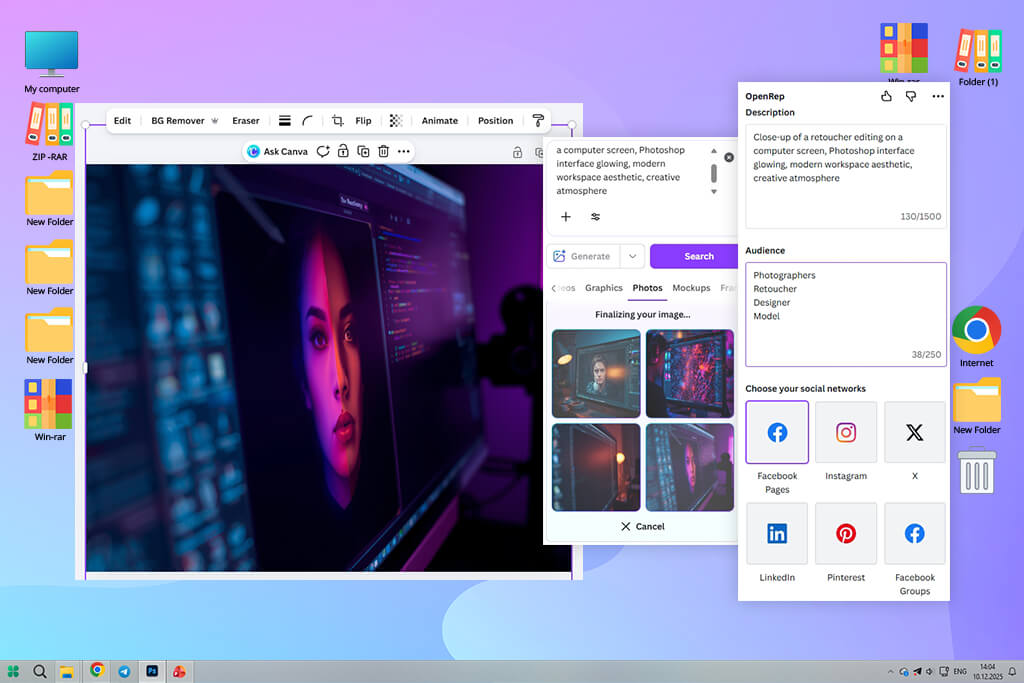1024x683 pixels.
Task: Select LinkedIn network
Action: click(x=777, y=533)
